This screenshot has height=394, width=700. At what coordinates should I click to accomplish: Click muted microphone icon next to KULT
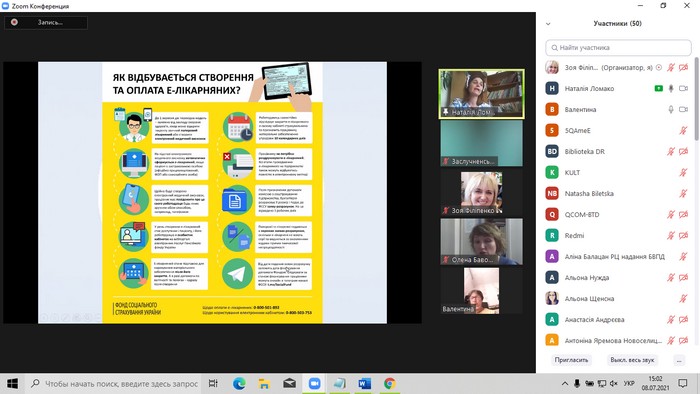683,172
